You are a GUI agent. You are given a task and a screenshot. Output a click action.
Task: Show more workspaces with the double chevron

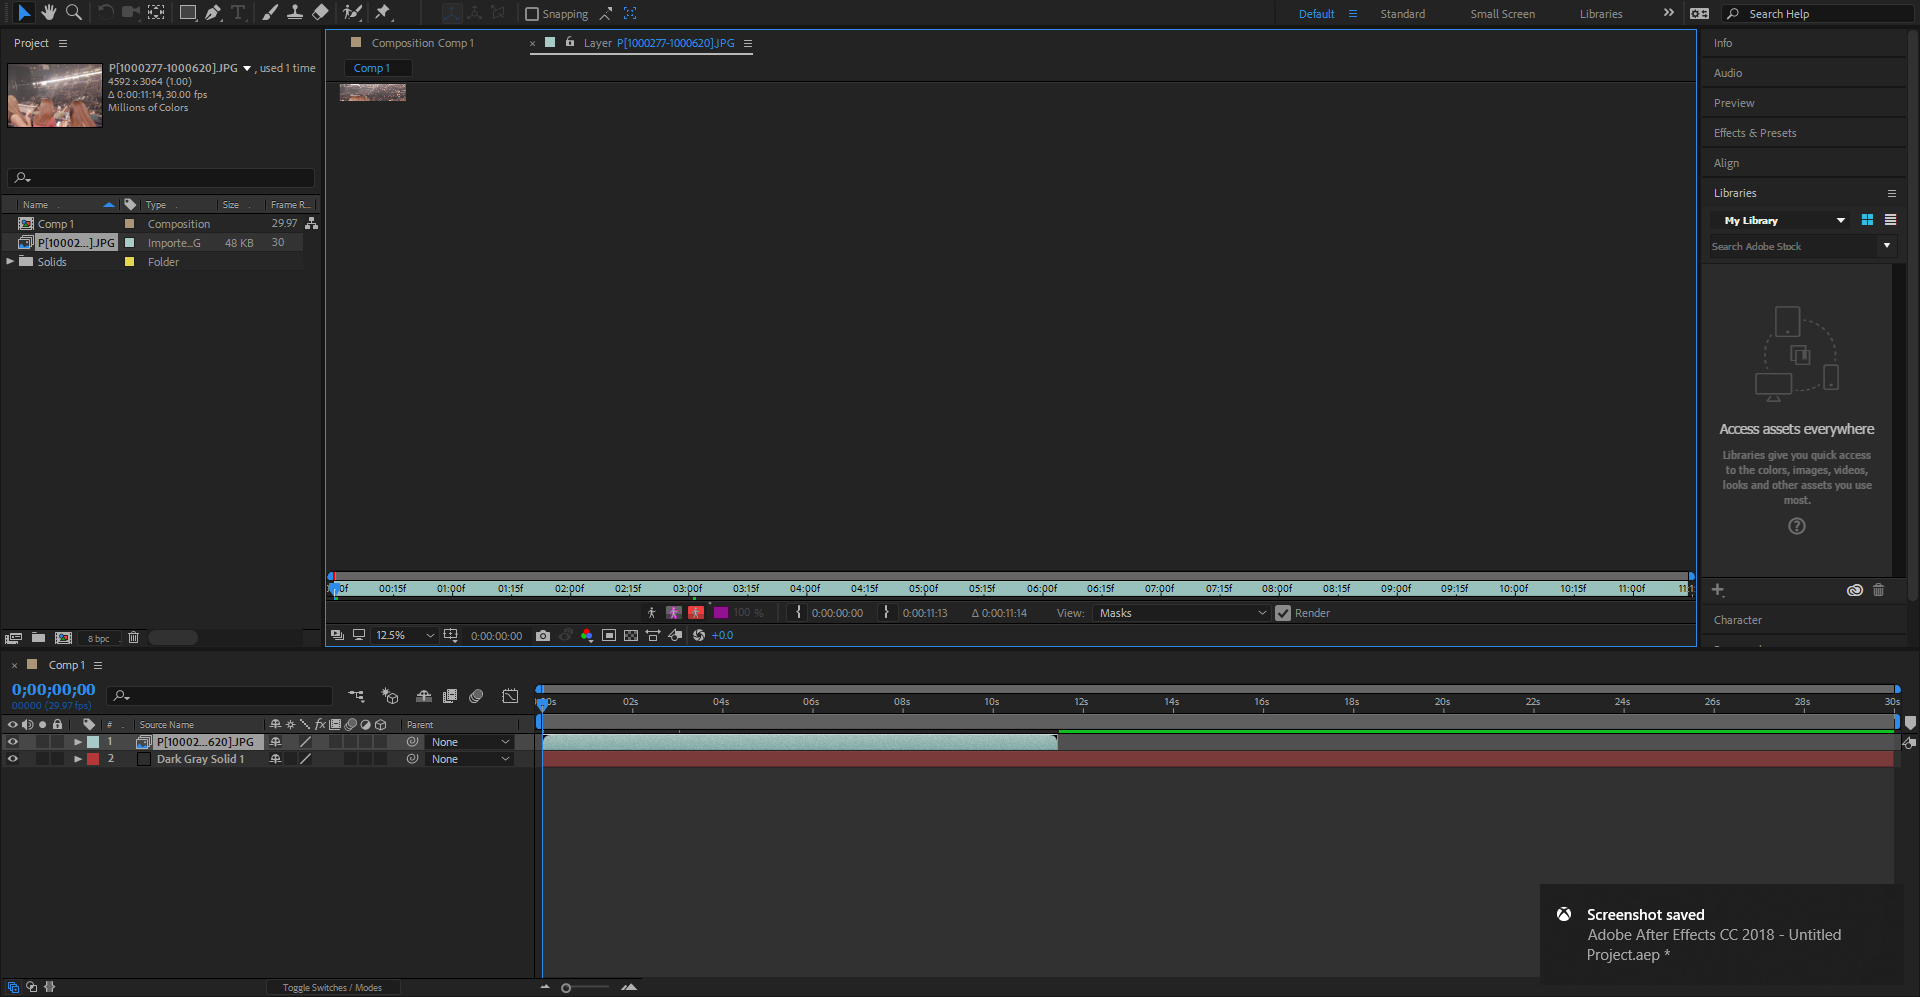click(x=1668, y=13)
